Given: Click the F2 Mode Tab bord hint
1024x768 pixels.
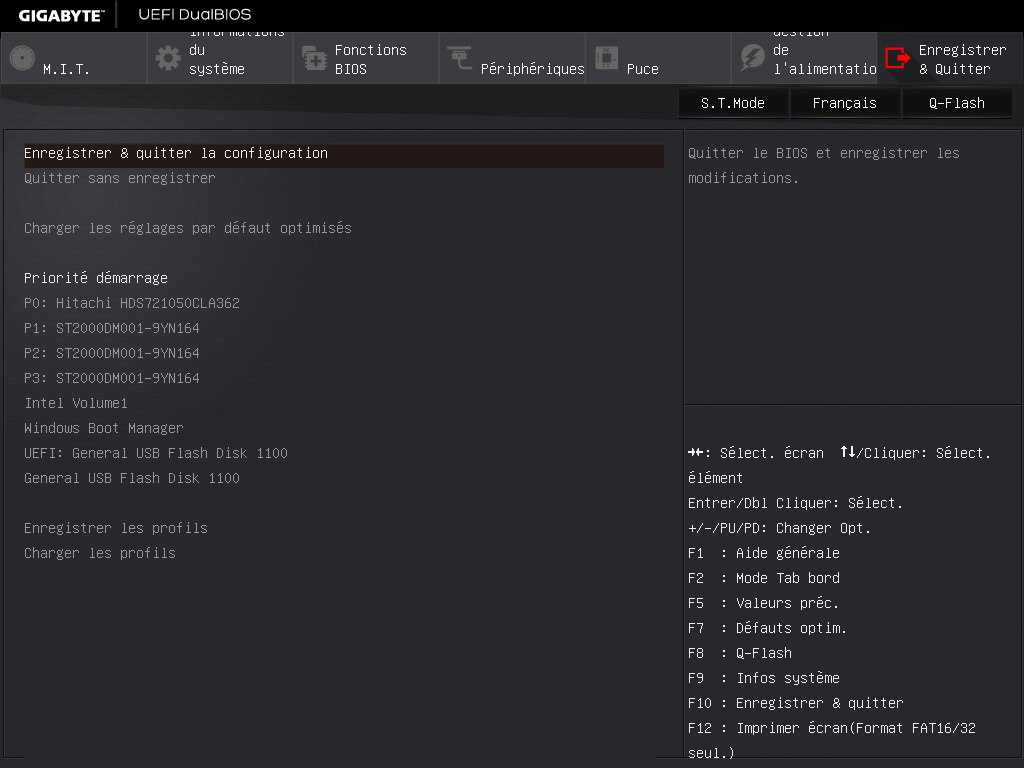Looking at the screenshot, I should pos(764,578).
